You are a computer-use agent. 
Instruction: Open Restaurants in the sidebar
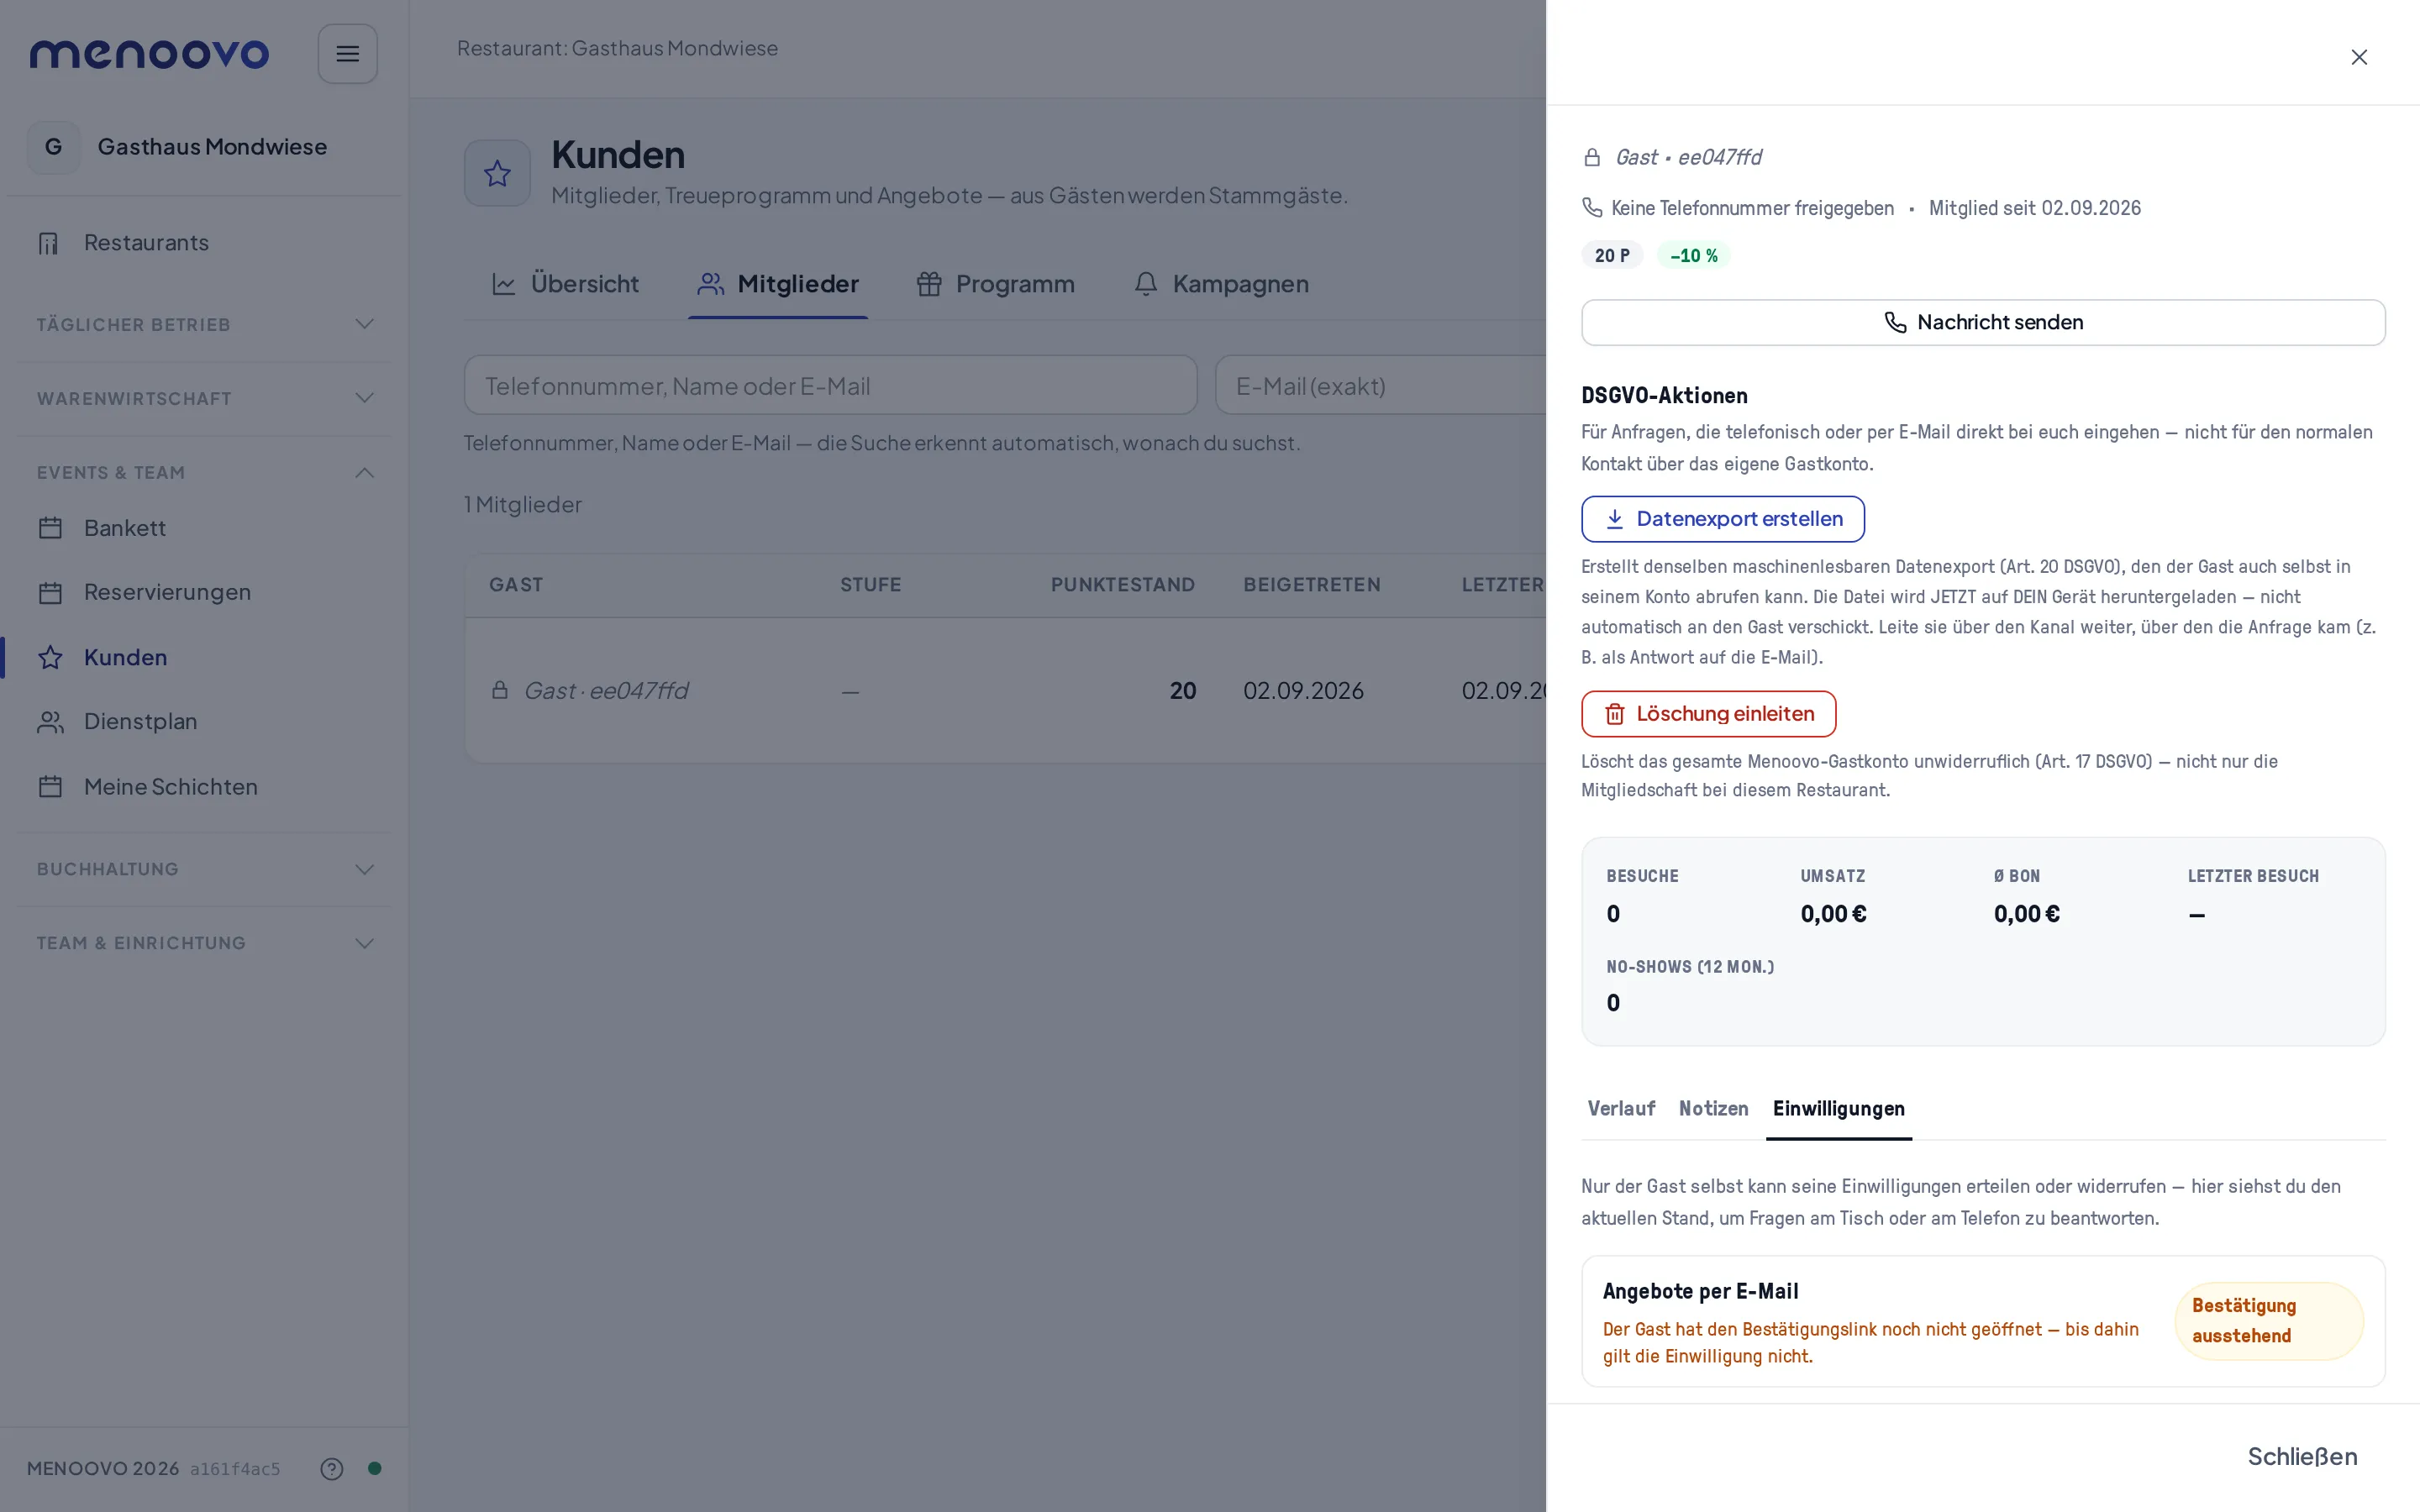coord(204,243)
